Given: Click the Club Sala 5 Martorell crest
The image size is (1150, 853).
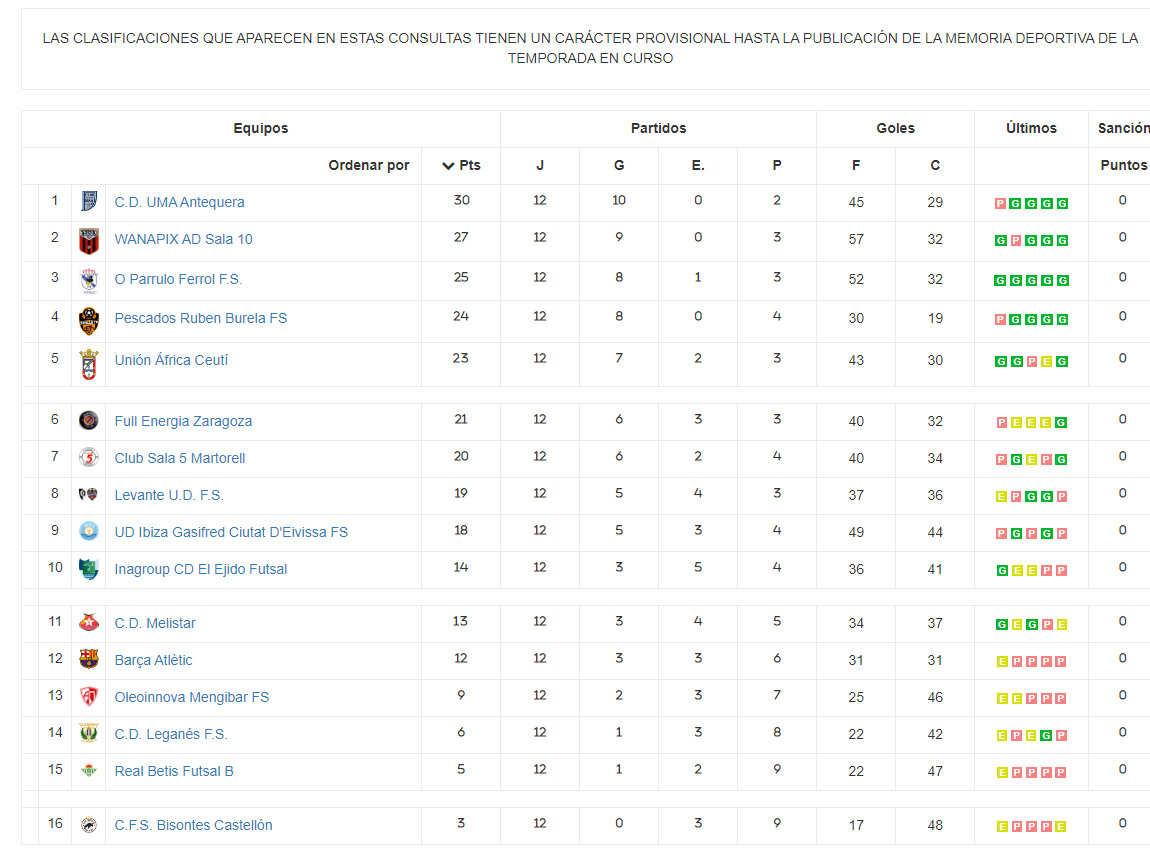Looking at the screenshot, I should click(x=89, y=458).
